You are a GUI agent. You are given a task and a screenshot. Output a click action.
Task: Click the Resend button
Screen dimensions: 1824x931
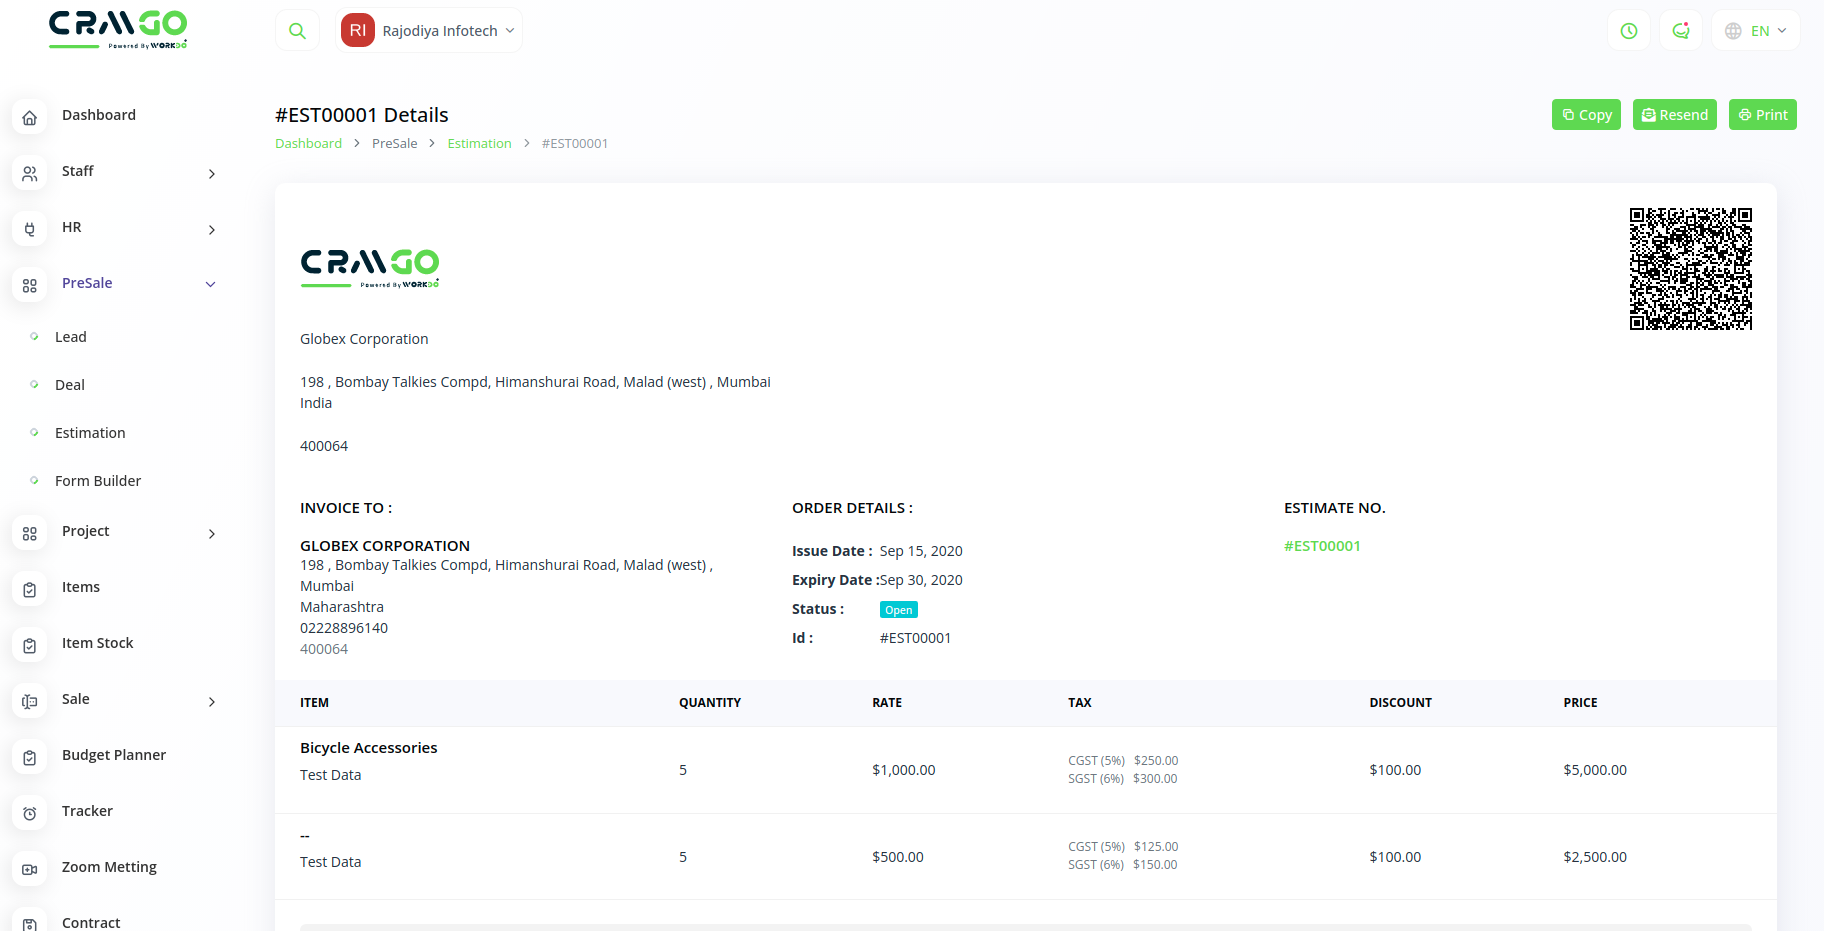coord(1675,115)
